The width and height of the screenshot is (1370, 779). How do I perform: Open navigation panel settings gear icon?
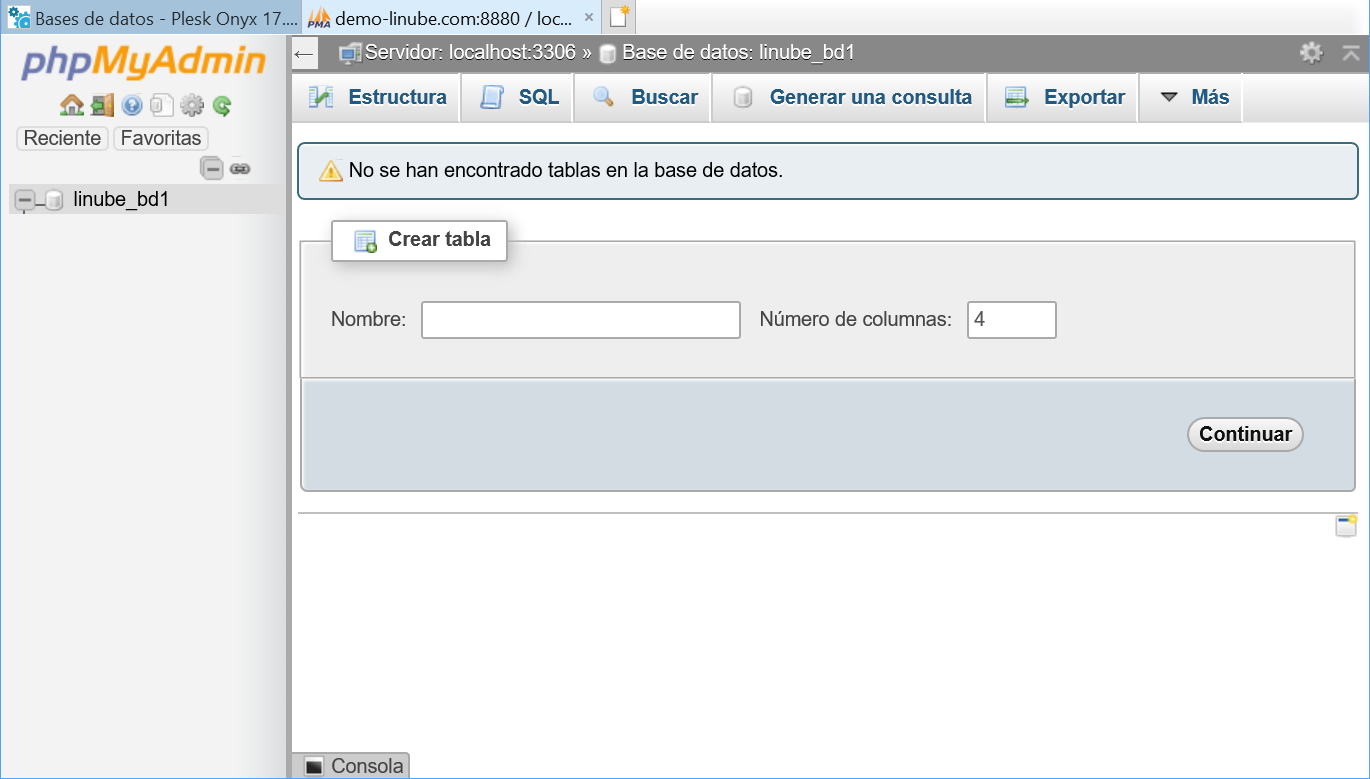click(x=191, y=105)
